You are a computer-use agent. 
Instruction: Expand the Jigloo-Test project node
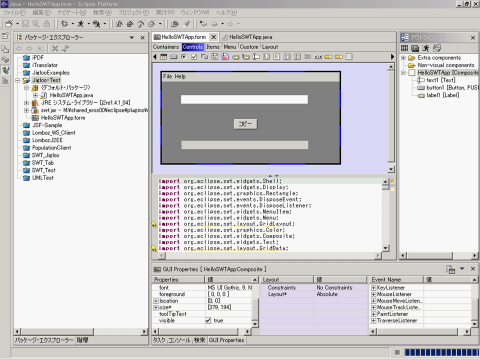(x=18, y=80)
